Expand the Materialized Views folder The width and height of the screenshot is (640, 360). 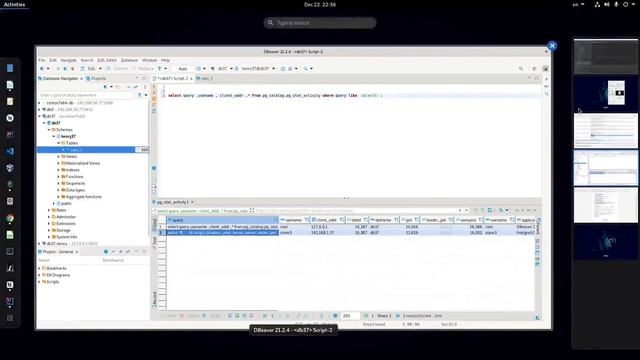[58, 163]
